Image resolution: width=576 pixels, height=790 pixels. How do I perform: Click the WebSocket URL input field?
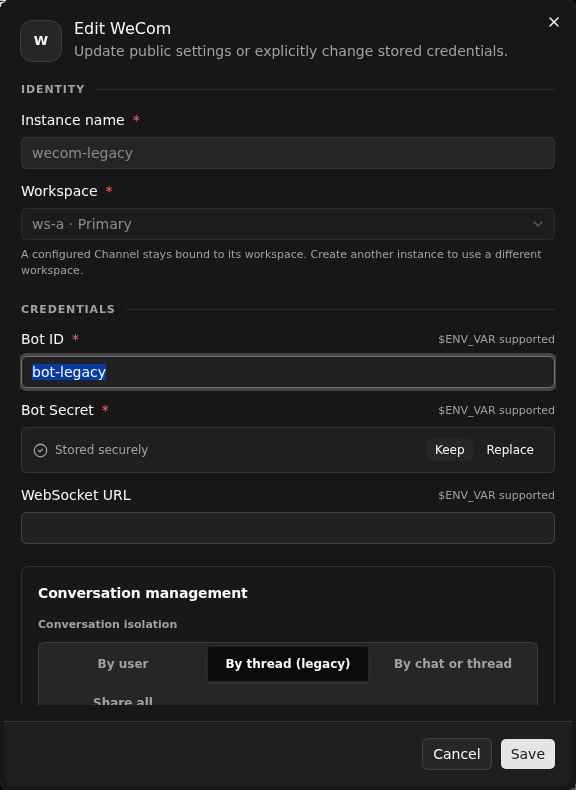(288, 528)
